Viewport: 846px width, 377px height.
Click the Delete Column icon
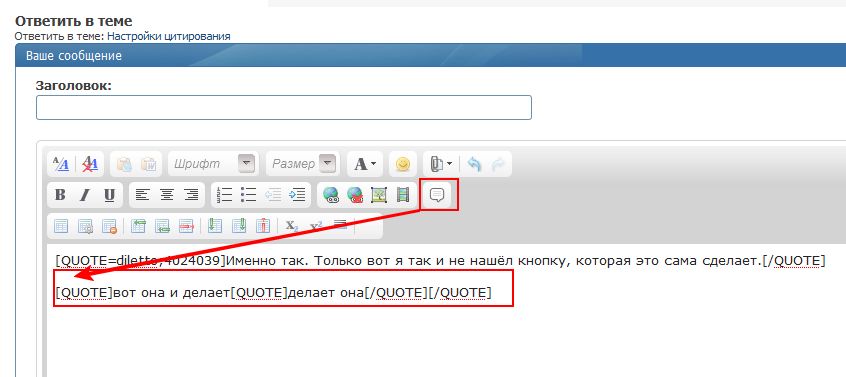[263, 225]
